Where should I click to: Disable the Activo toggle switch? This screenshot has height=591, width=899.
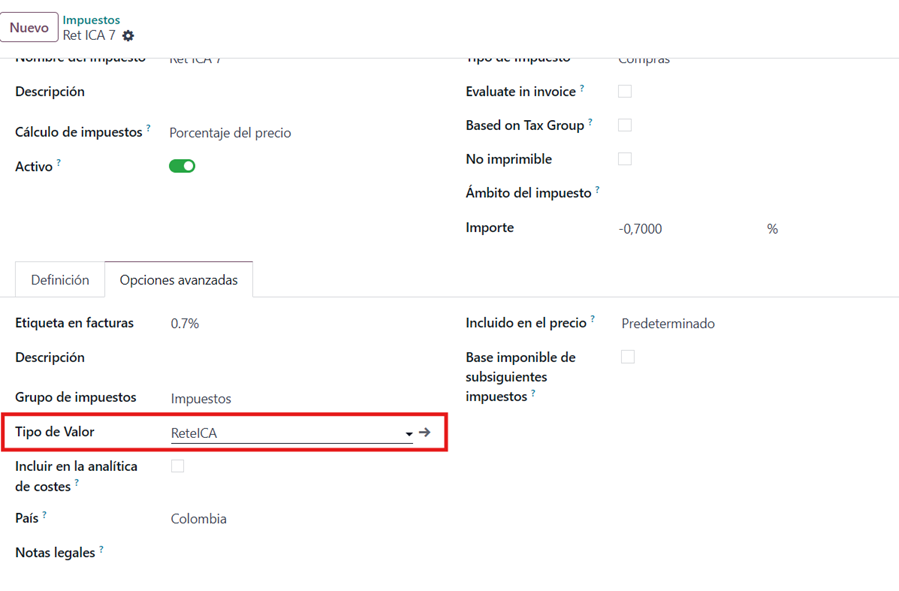182,166
